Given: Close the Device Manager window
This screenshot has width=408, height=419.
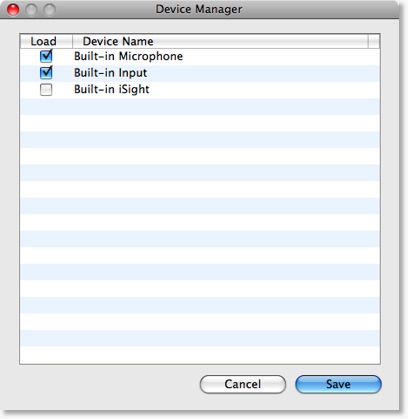Looking at the screenshot, I should (x=13, y=9).
